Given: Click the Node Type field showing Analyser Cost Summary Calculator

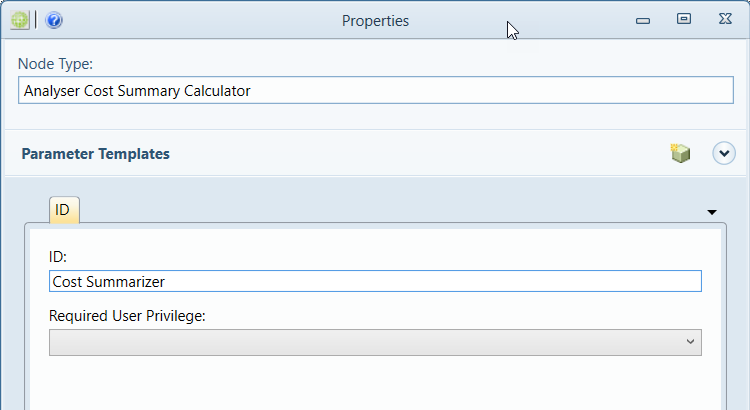Looking at the screenshot, I should coord(375,90).
